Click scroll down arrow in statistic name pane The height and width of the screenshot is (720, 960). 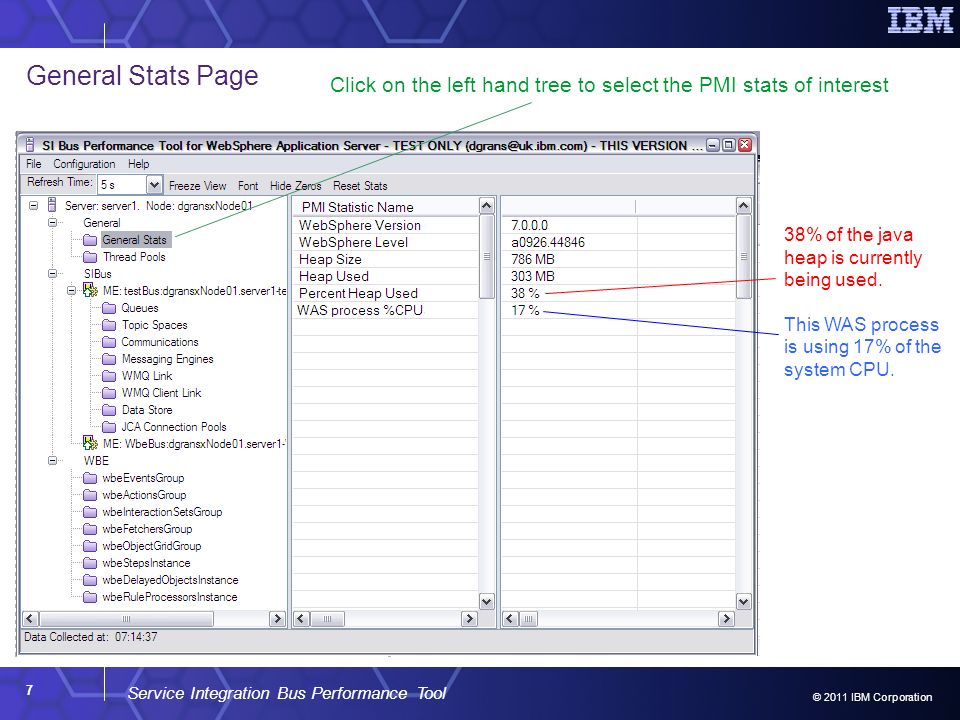click(x=487, y=602)
